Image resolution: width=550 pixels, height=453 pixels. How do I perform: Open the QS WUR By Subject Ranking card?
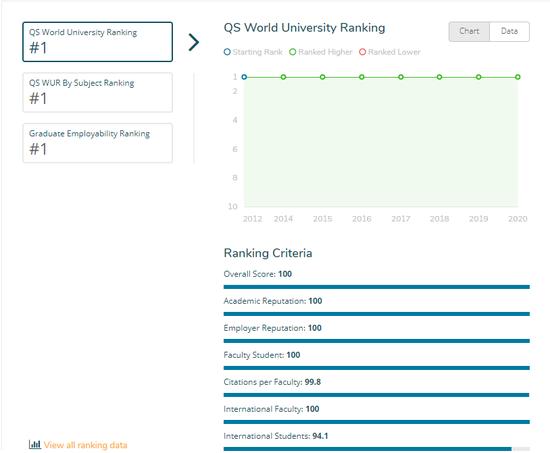98,92
